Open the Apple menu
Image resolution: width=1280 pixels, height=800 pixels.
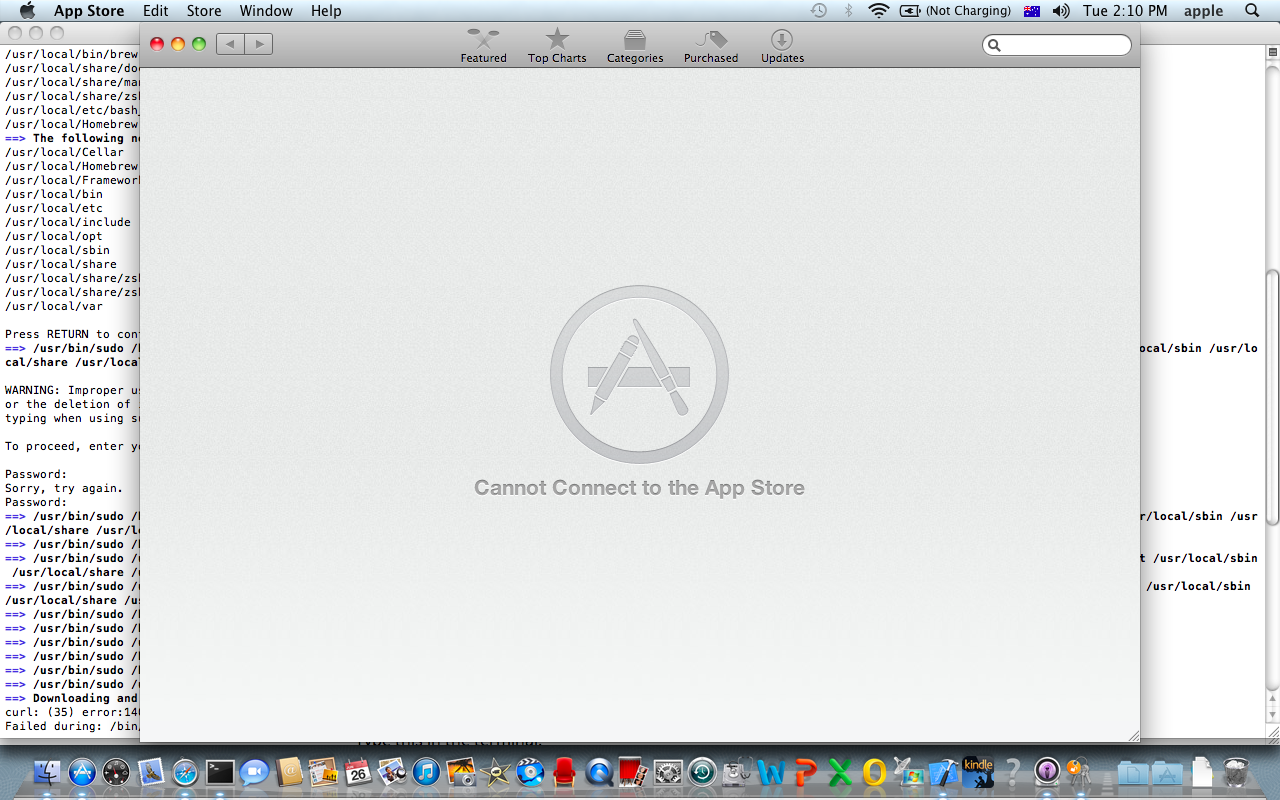coord(27,11)
